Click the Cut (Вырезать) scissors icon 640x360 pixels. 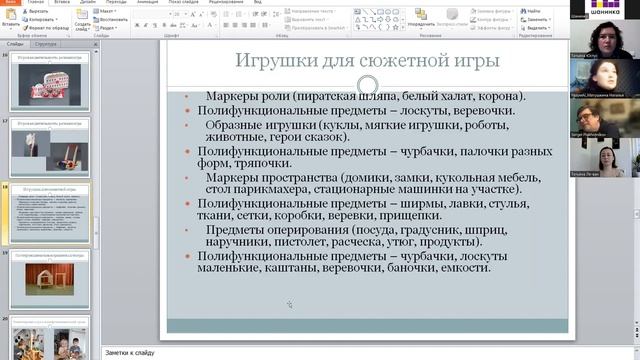(26, 11)
